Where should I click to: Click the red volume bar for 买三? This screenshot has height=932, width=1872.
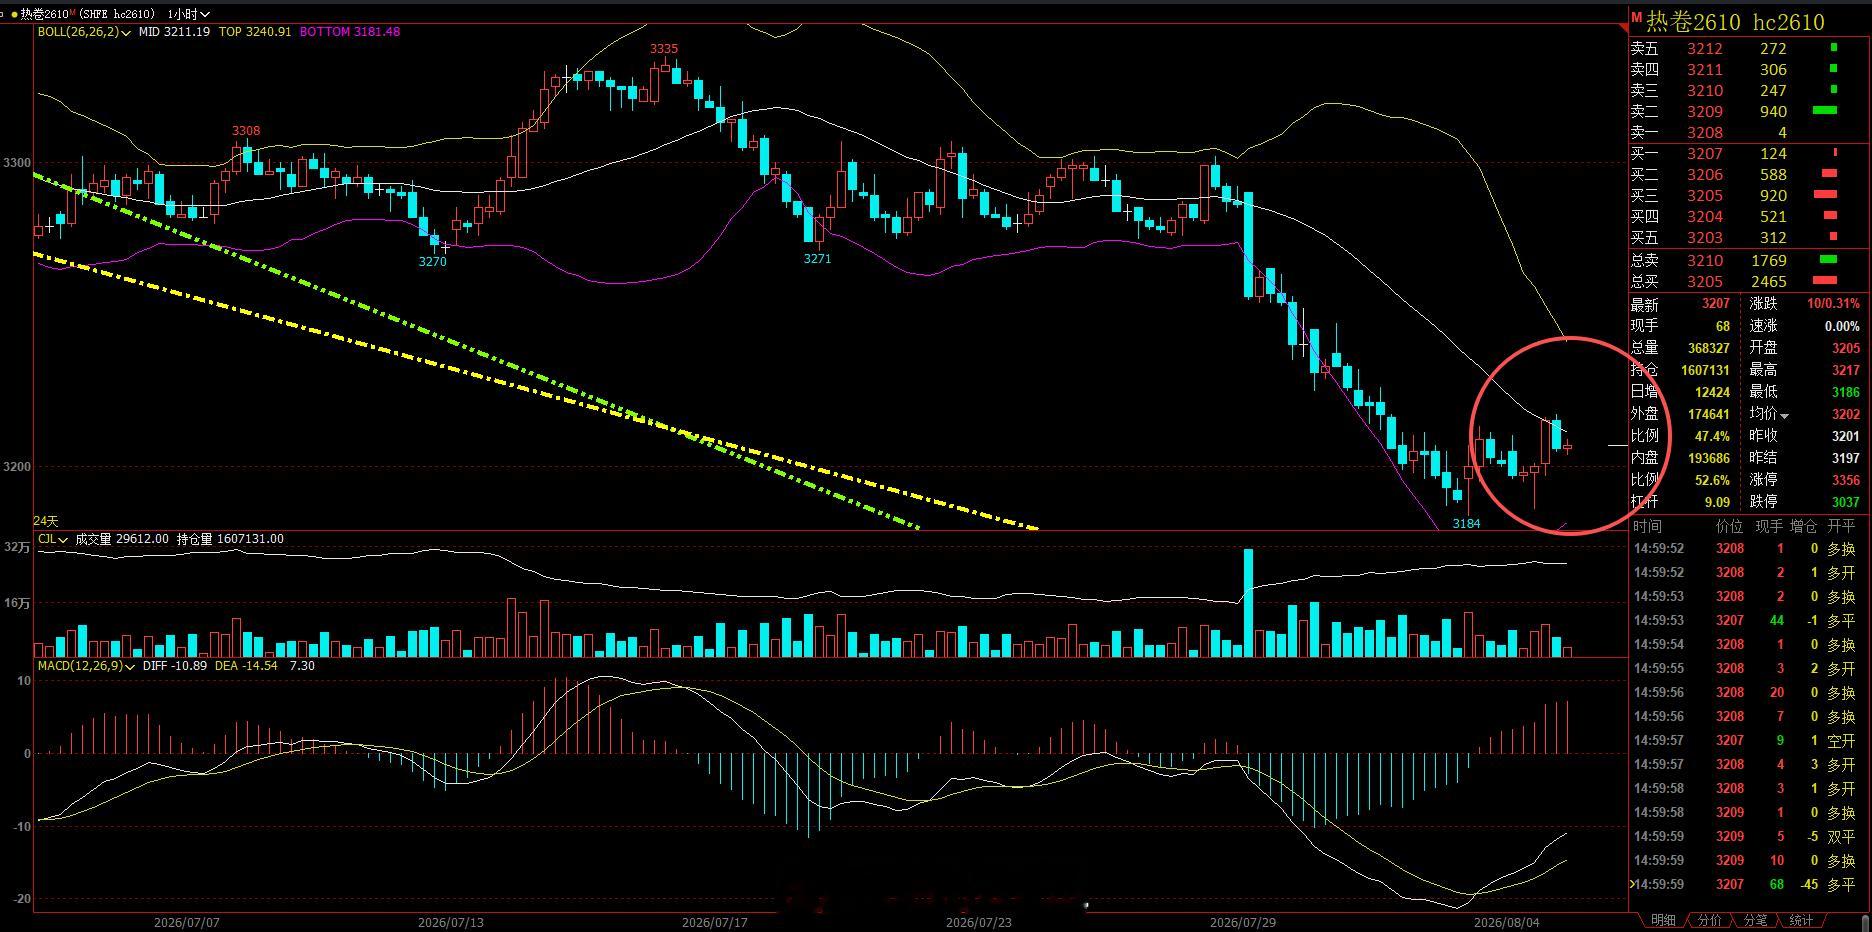[1825, 195]
